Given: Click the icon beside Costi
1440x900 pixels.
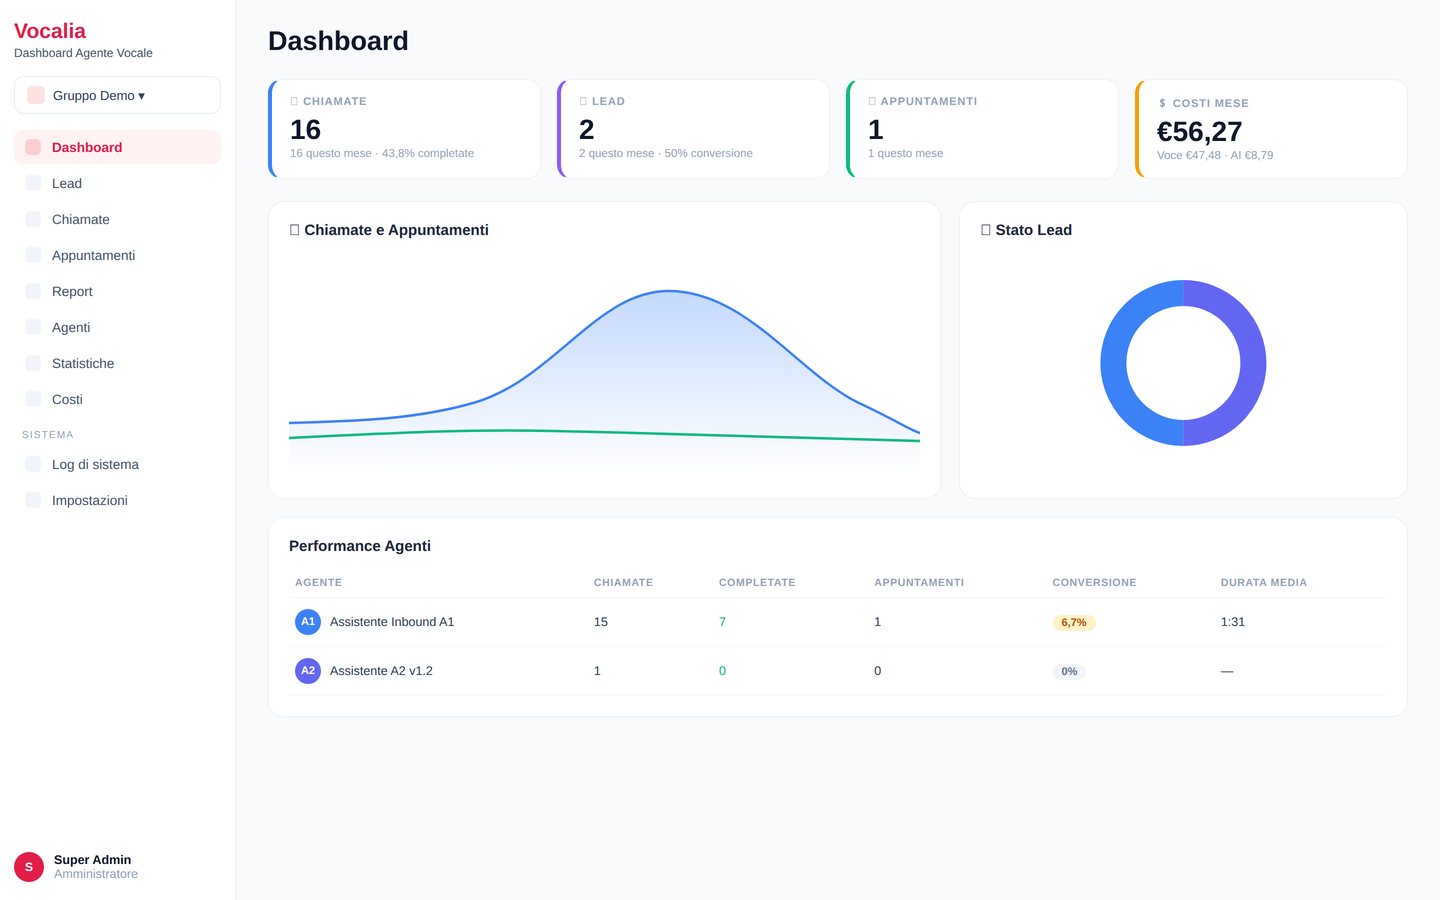Looking at the screenshot, I should [x=33, y=399].
